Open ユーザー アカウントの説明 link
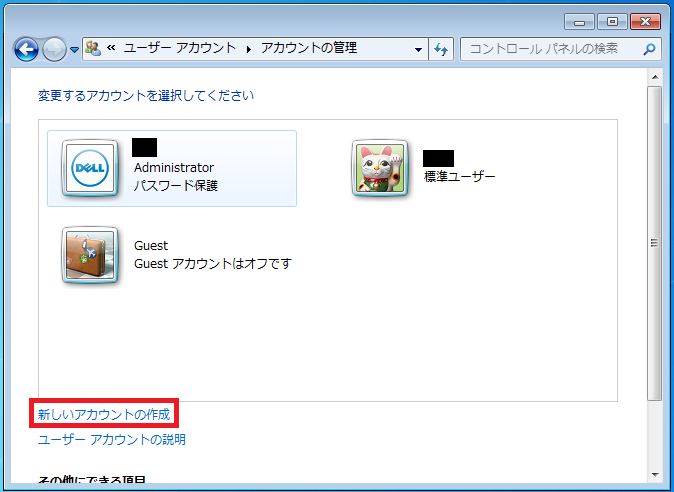 pyautogui.click(x=112, y=440)
